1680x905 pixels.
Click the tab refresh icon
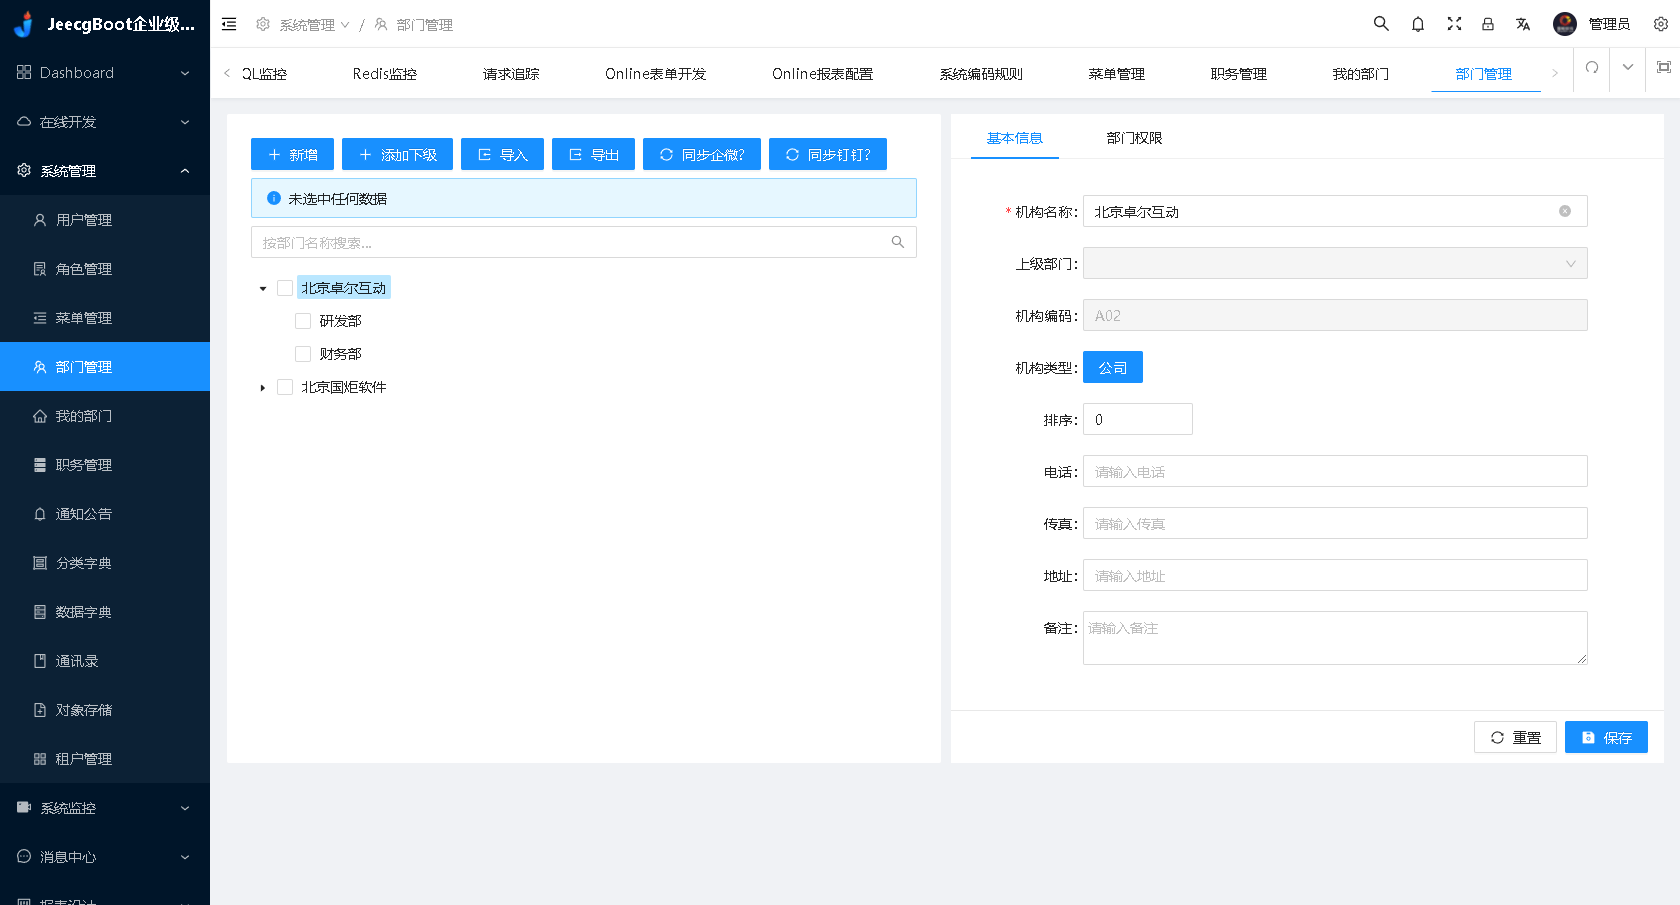click(1590, 69)
